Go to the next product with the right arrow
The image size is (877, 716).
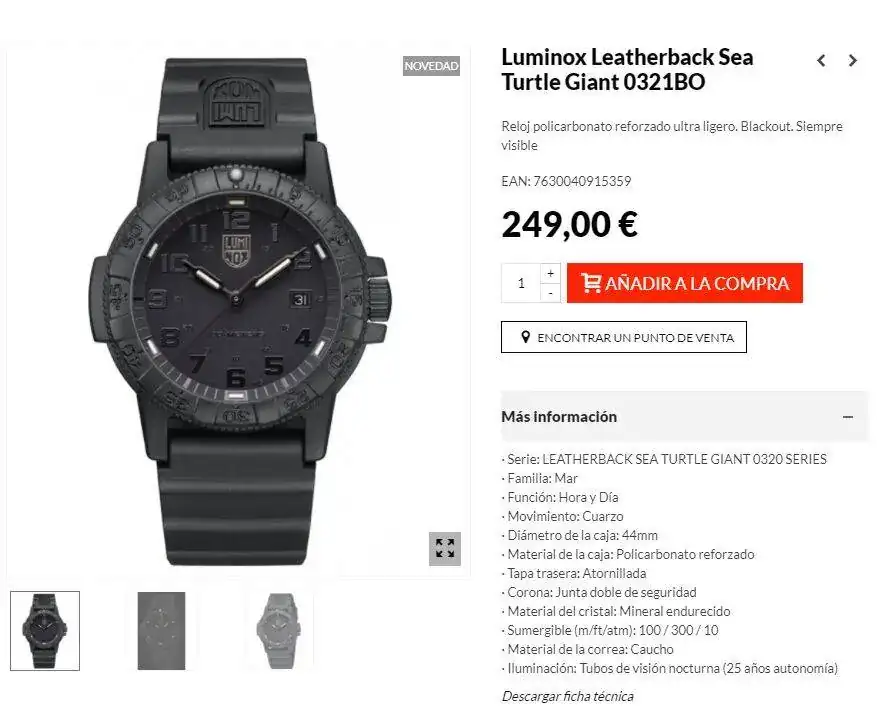tap(853, 60)
